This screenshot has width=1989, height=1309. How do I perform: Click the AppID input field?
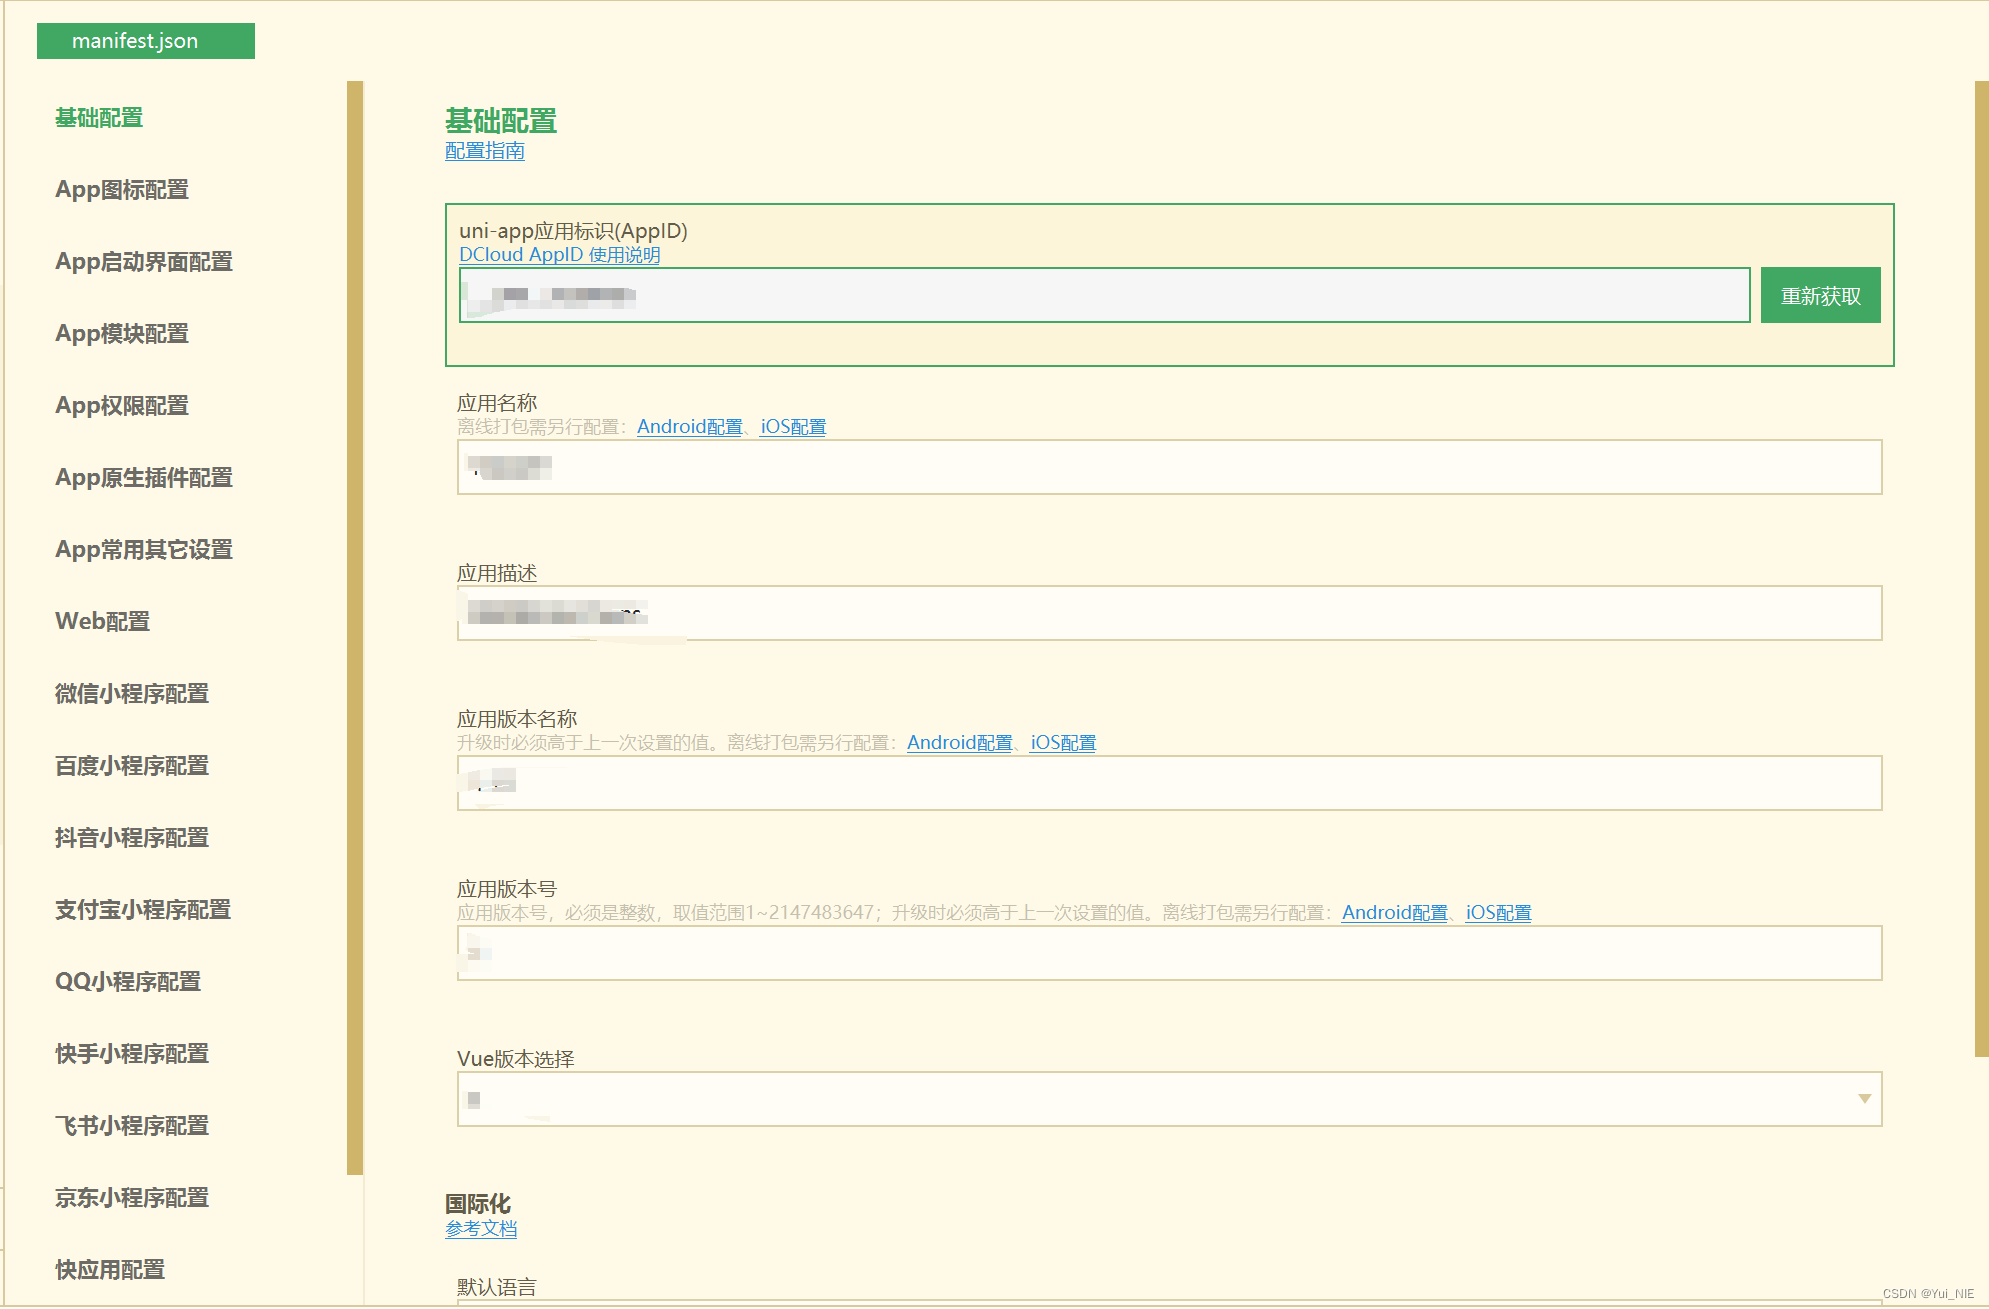(x=1104, y=296)
